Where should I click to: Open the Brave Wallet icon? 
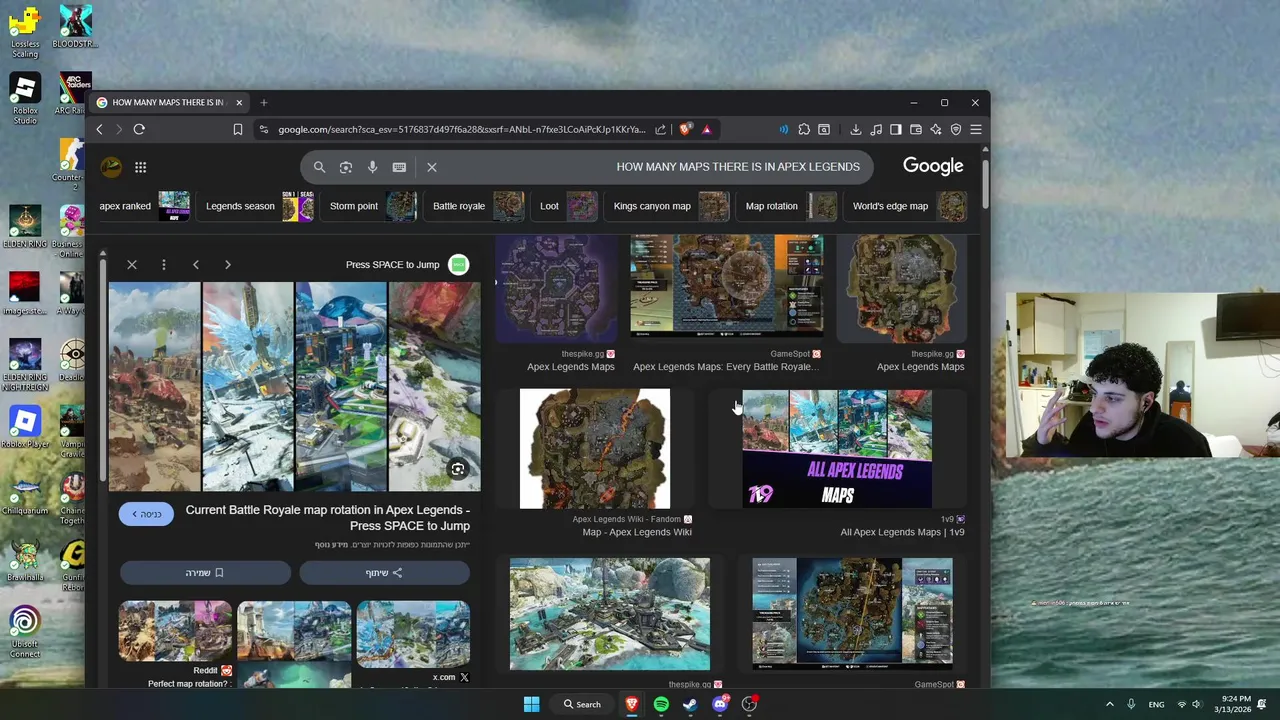click(x=916, y=129)
